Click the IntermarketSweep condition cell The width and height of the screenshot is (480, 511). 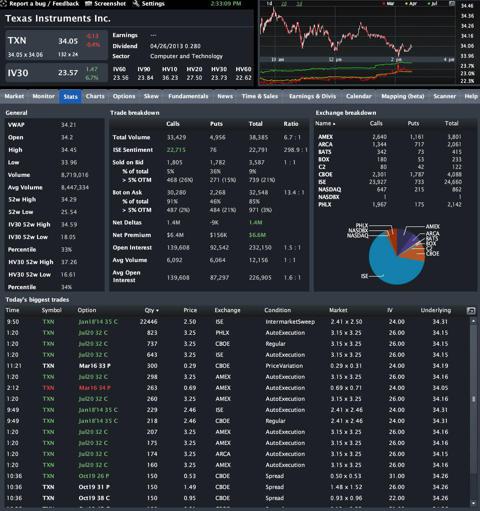tap(290, 322)
